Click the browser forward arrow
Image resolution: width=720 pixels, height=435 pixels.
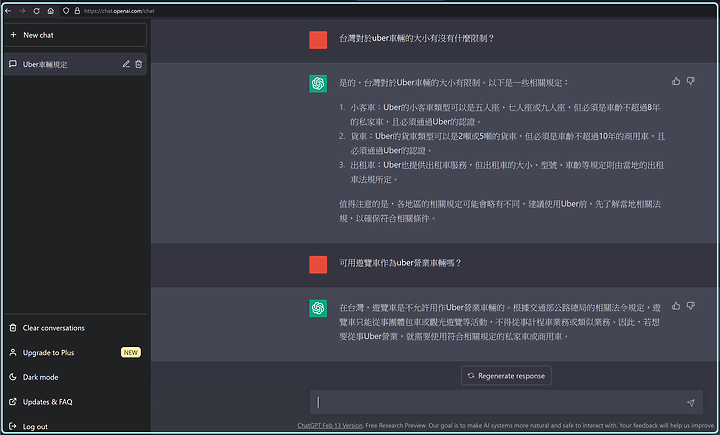[x=22, y=11]
